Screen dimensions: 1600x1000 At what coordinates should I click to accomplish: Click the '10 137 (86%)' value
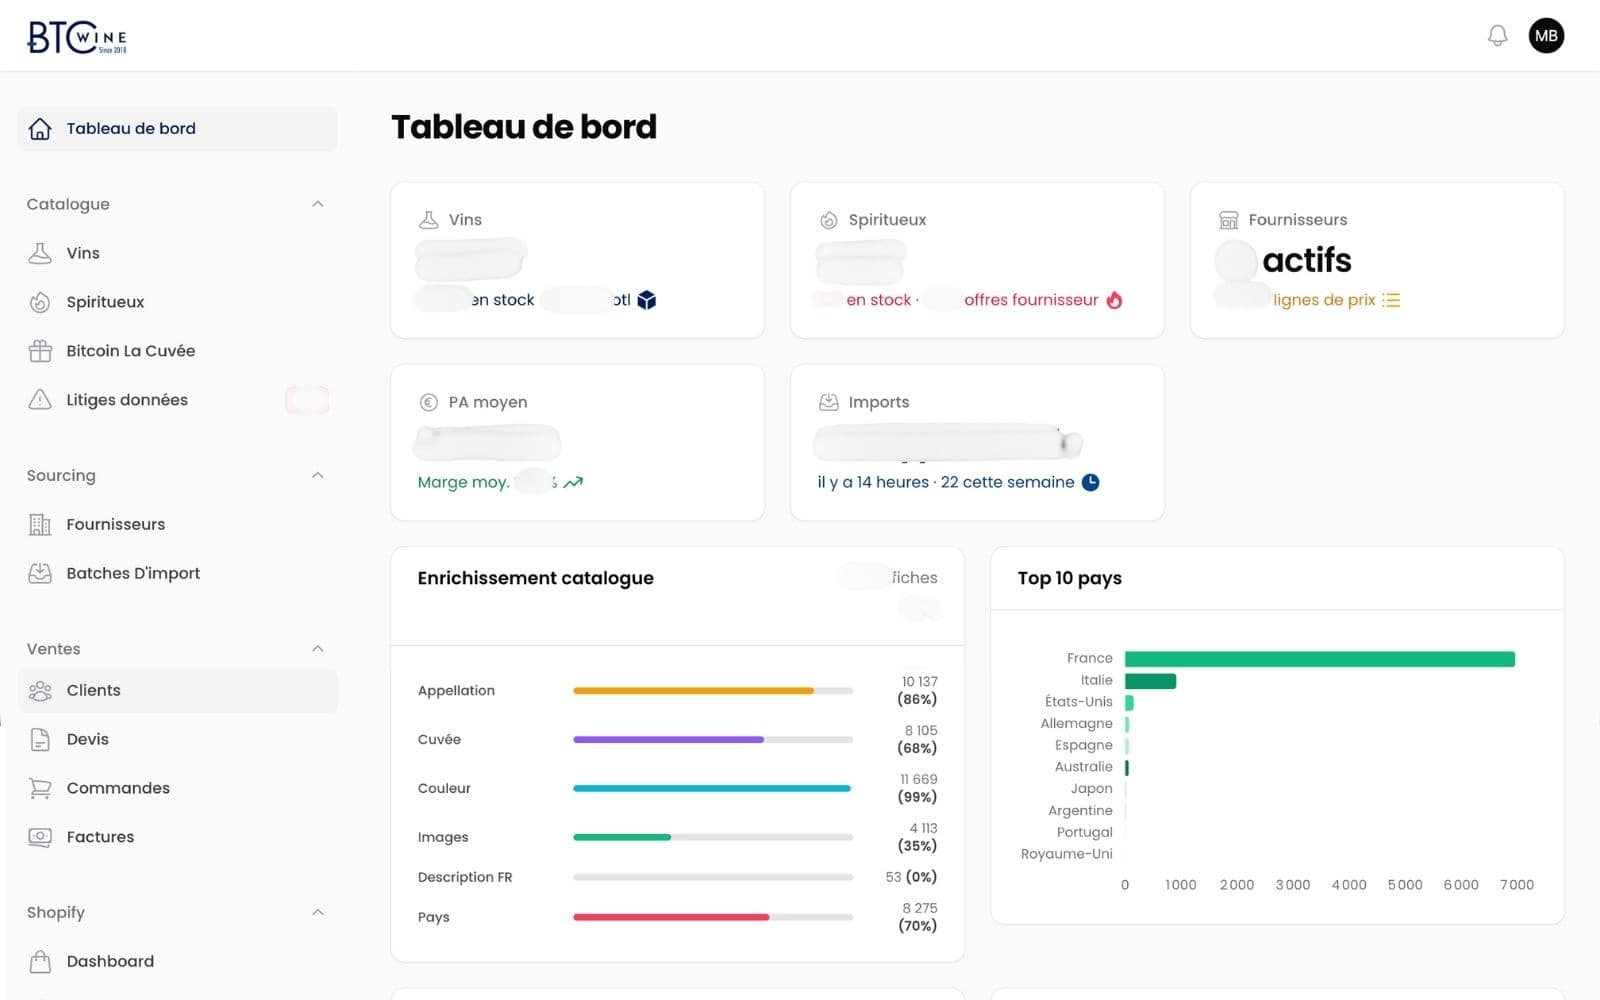click(x=918, y=691)
